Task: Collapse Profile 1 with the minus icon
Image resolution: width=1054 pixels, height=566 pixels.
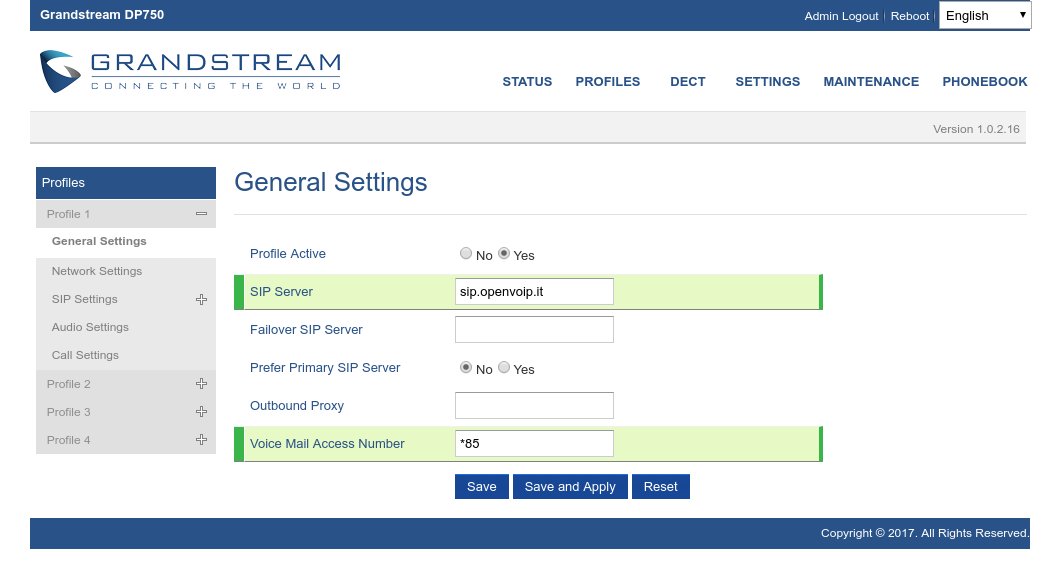Action: tap(201, 214)
